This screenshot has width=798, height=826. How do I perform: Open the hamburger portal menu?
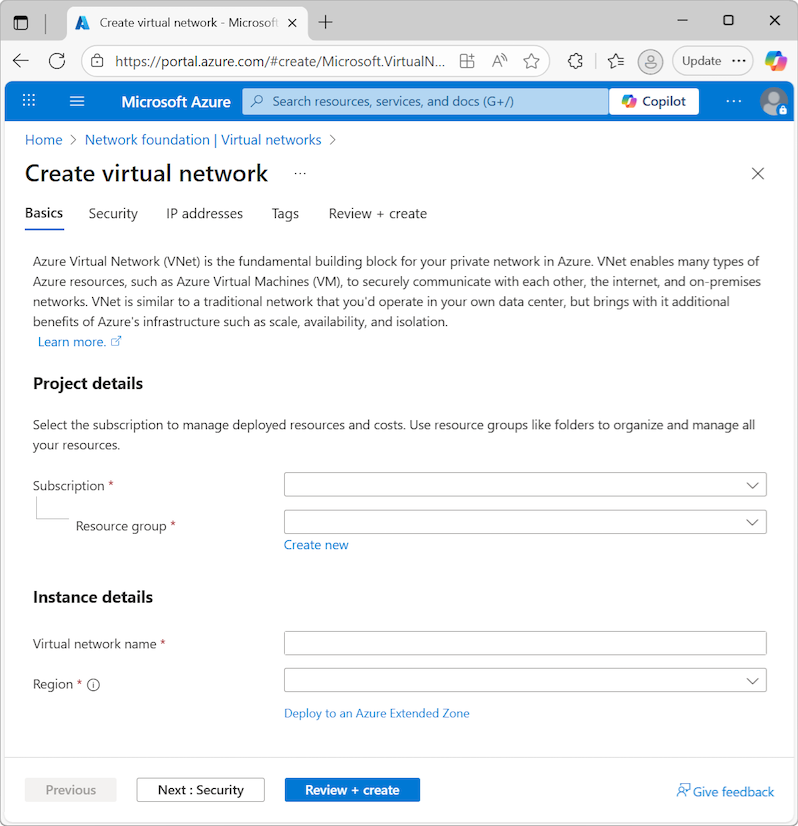(x=77, y=101)
